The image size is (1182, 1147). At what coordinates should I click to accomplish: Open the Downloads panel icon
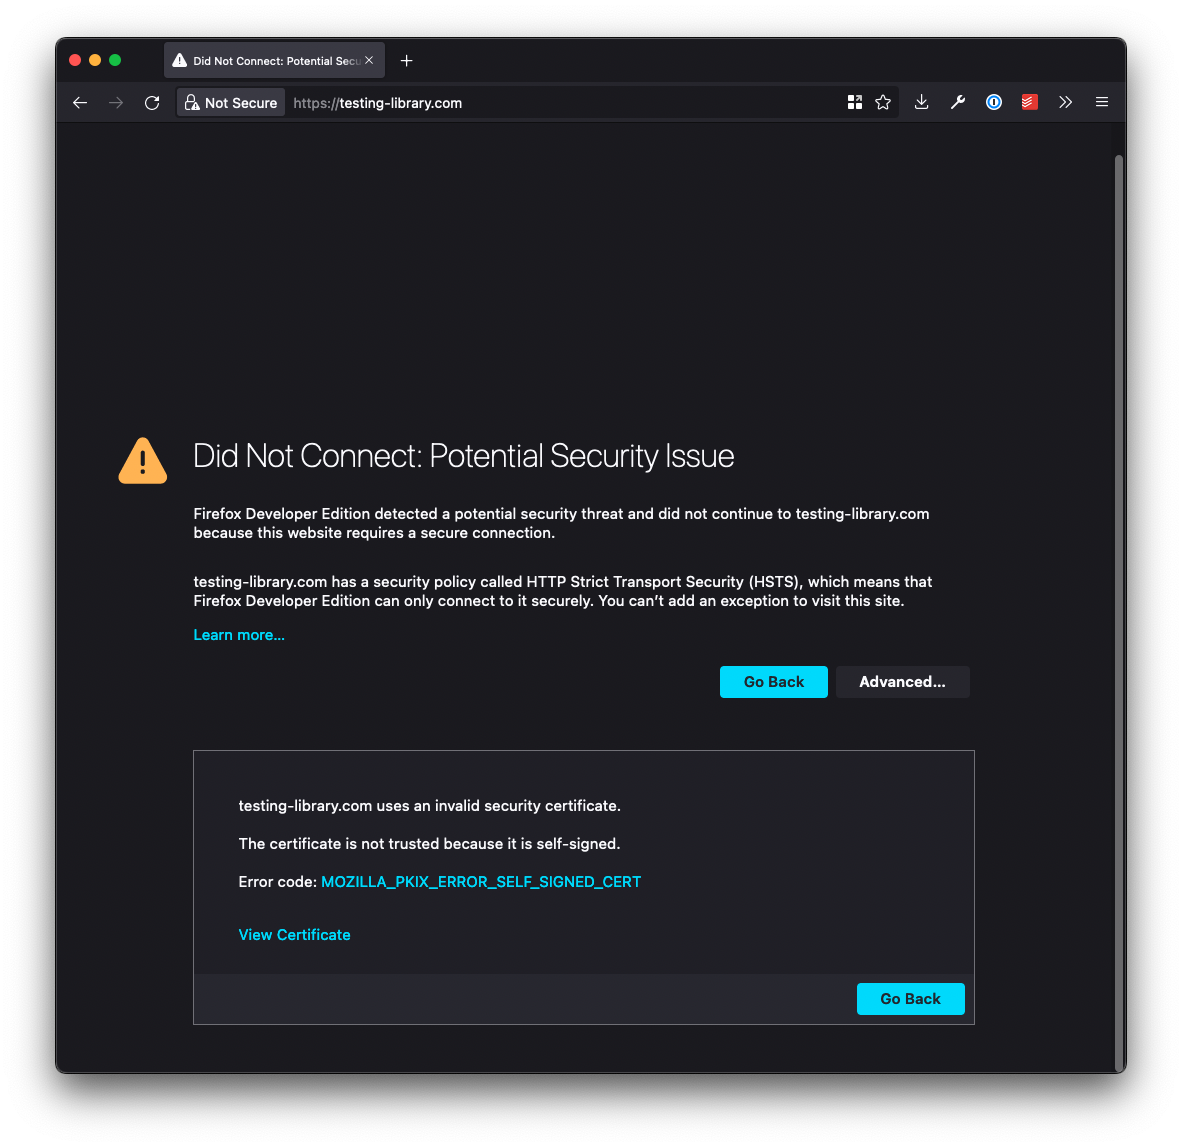(921, 102)
